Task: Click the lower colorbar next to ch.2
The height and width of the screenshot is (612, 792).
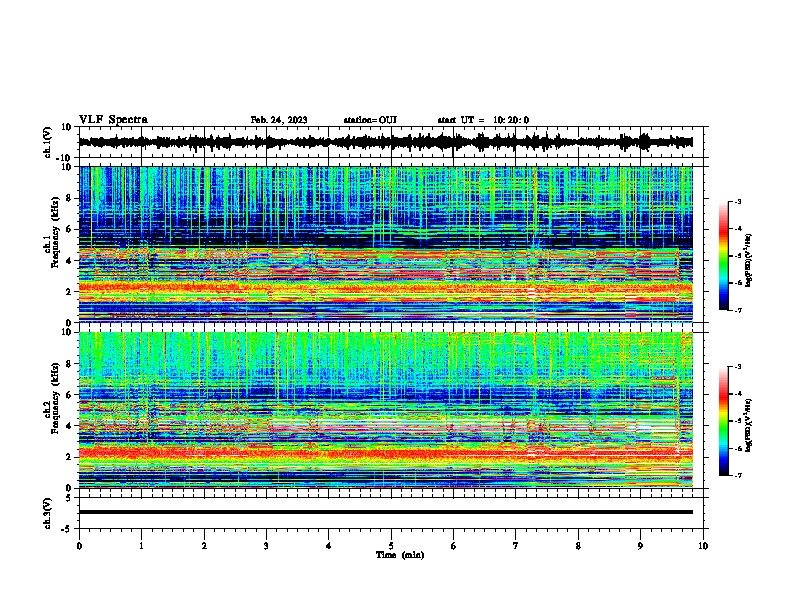Action: 723,421
